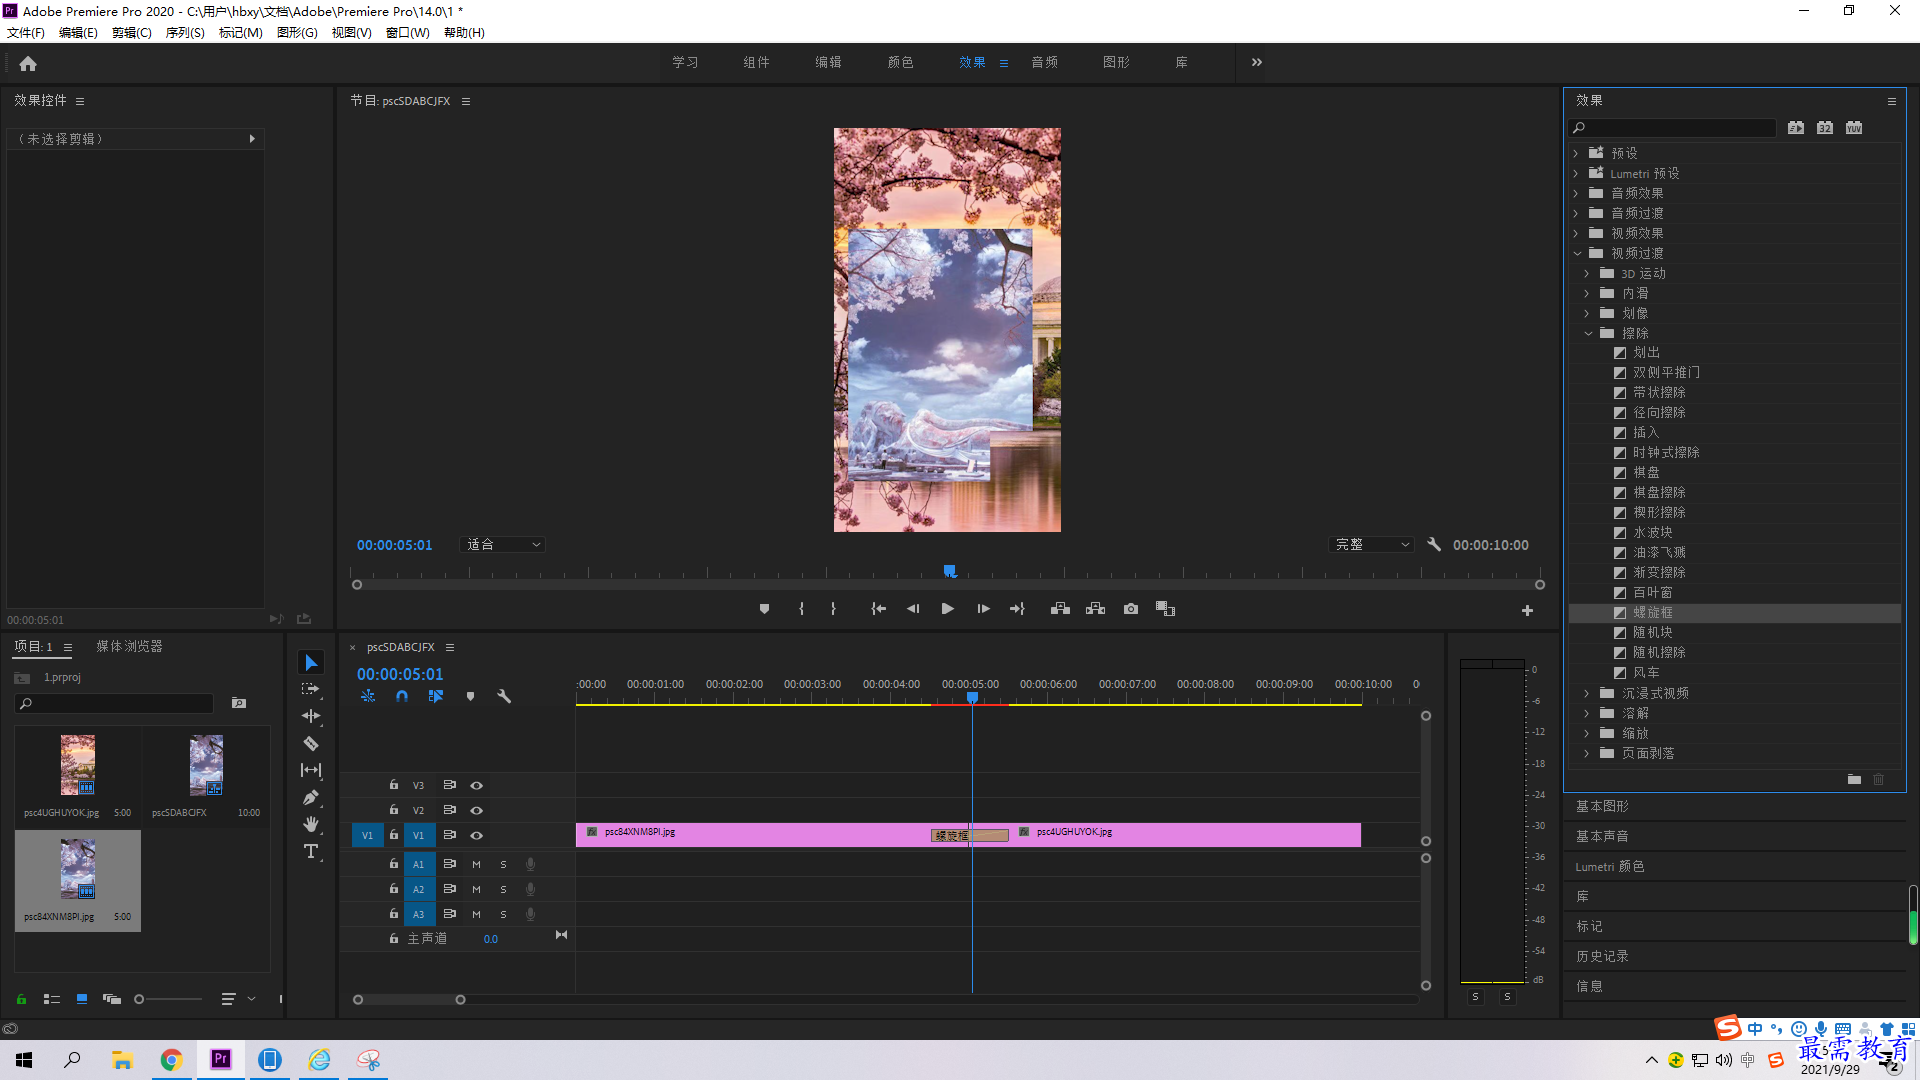The image size is (1920, 1080).
Task: Click the Lift button
Action: pos(1060,609)
